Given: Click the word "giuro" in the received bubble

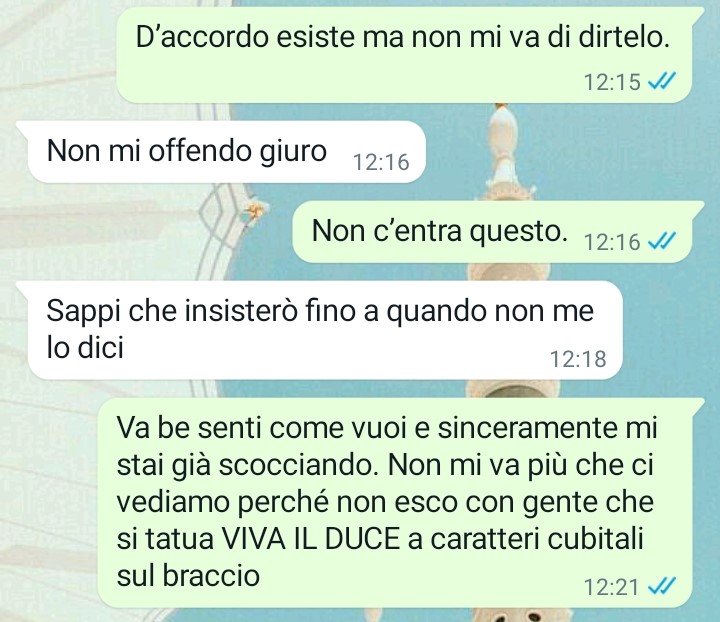Looking at the screenshot, I should (x=293, y=151).
